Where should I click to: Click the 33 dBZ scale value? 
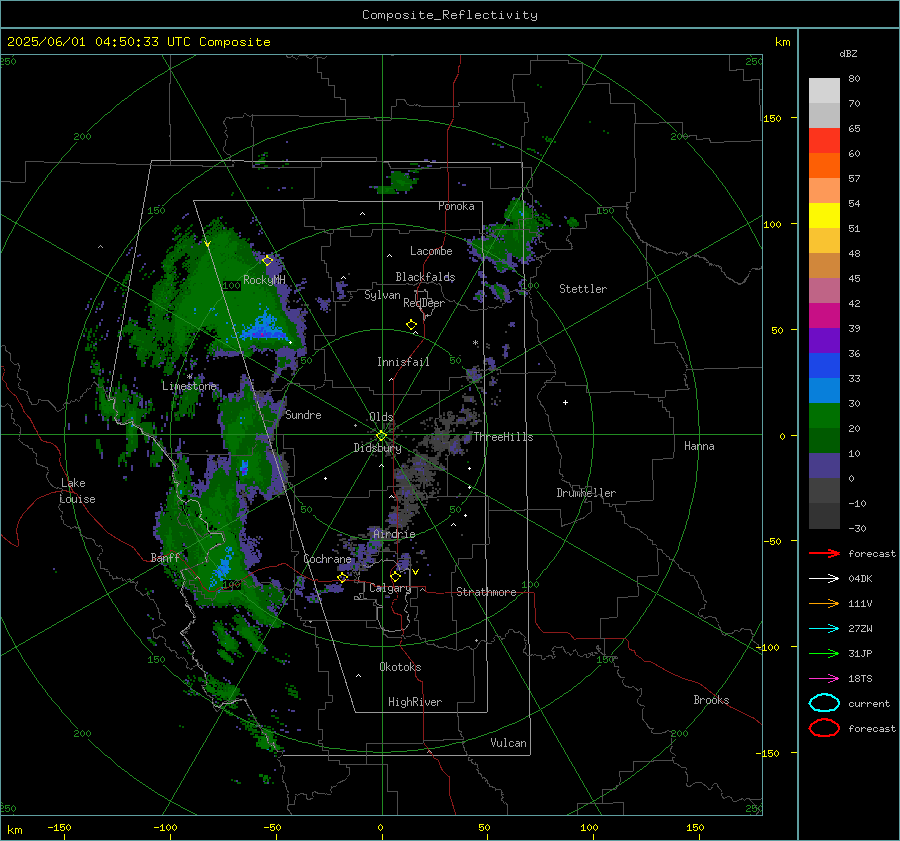[x=854, y=378]
